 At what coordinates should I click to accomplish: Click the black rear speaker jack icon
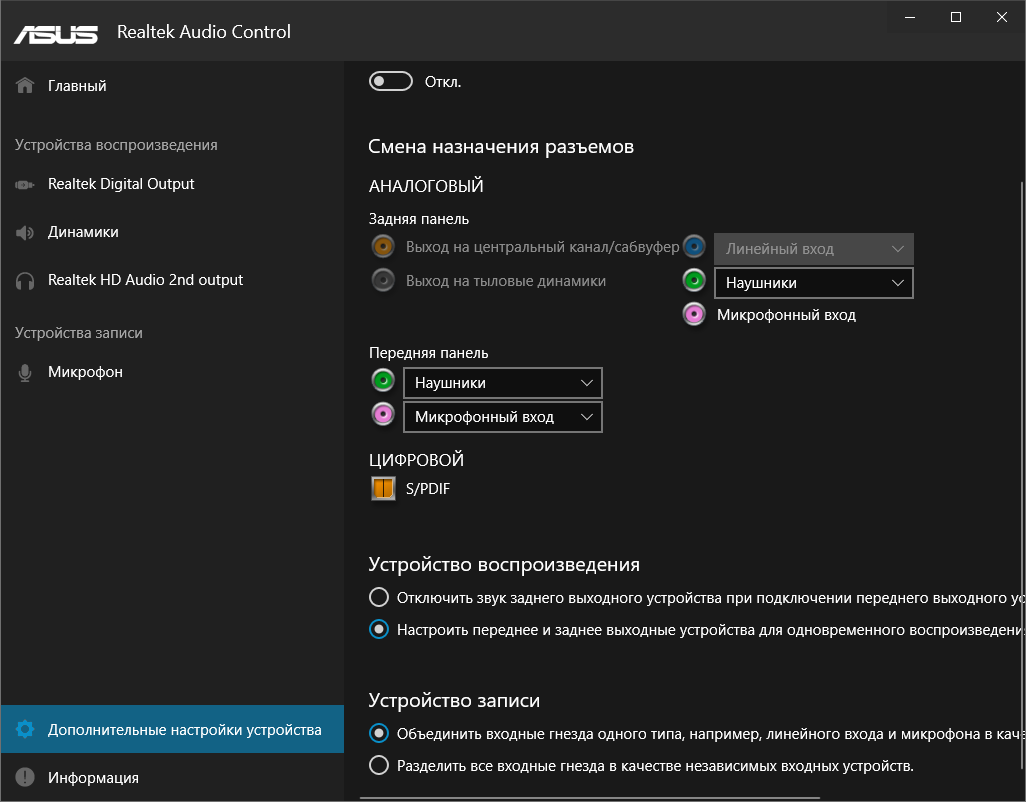pos(382,281)
